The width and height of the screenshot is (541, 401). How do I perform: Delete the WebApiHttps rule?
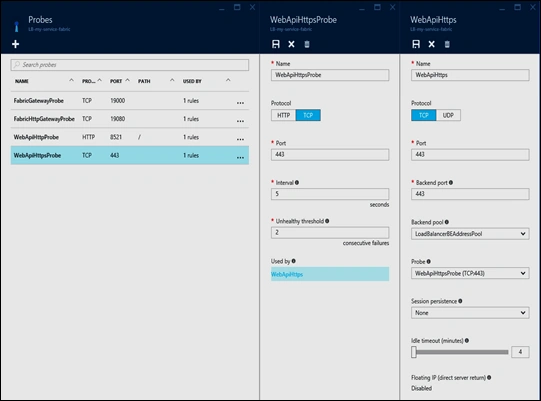pos(447,44)
